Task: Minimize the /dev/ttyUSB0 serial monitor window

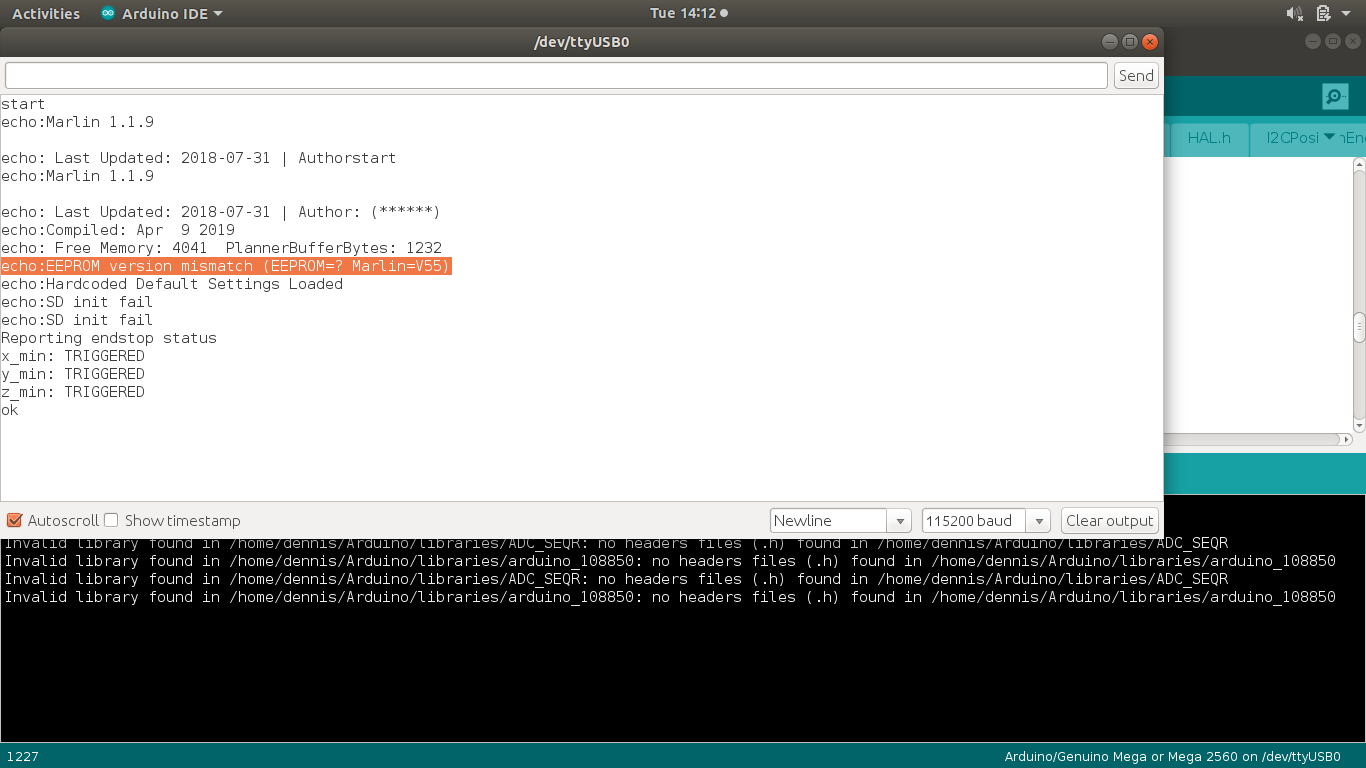Action: 1109,42
